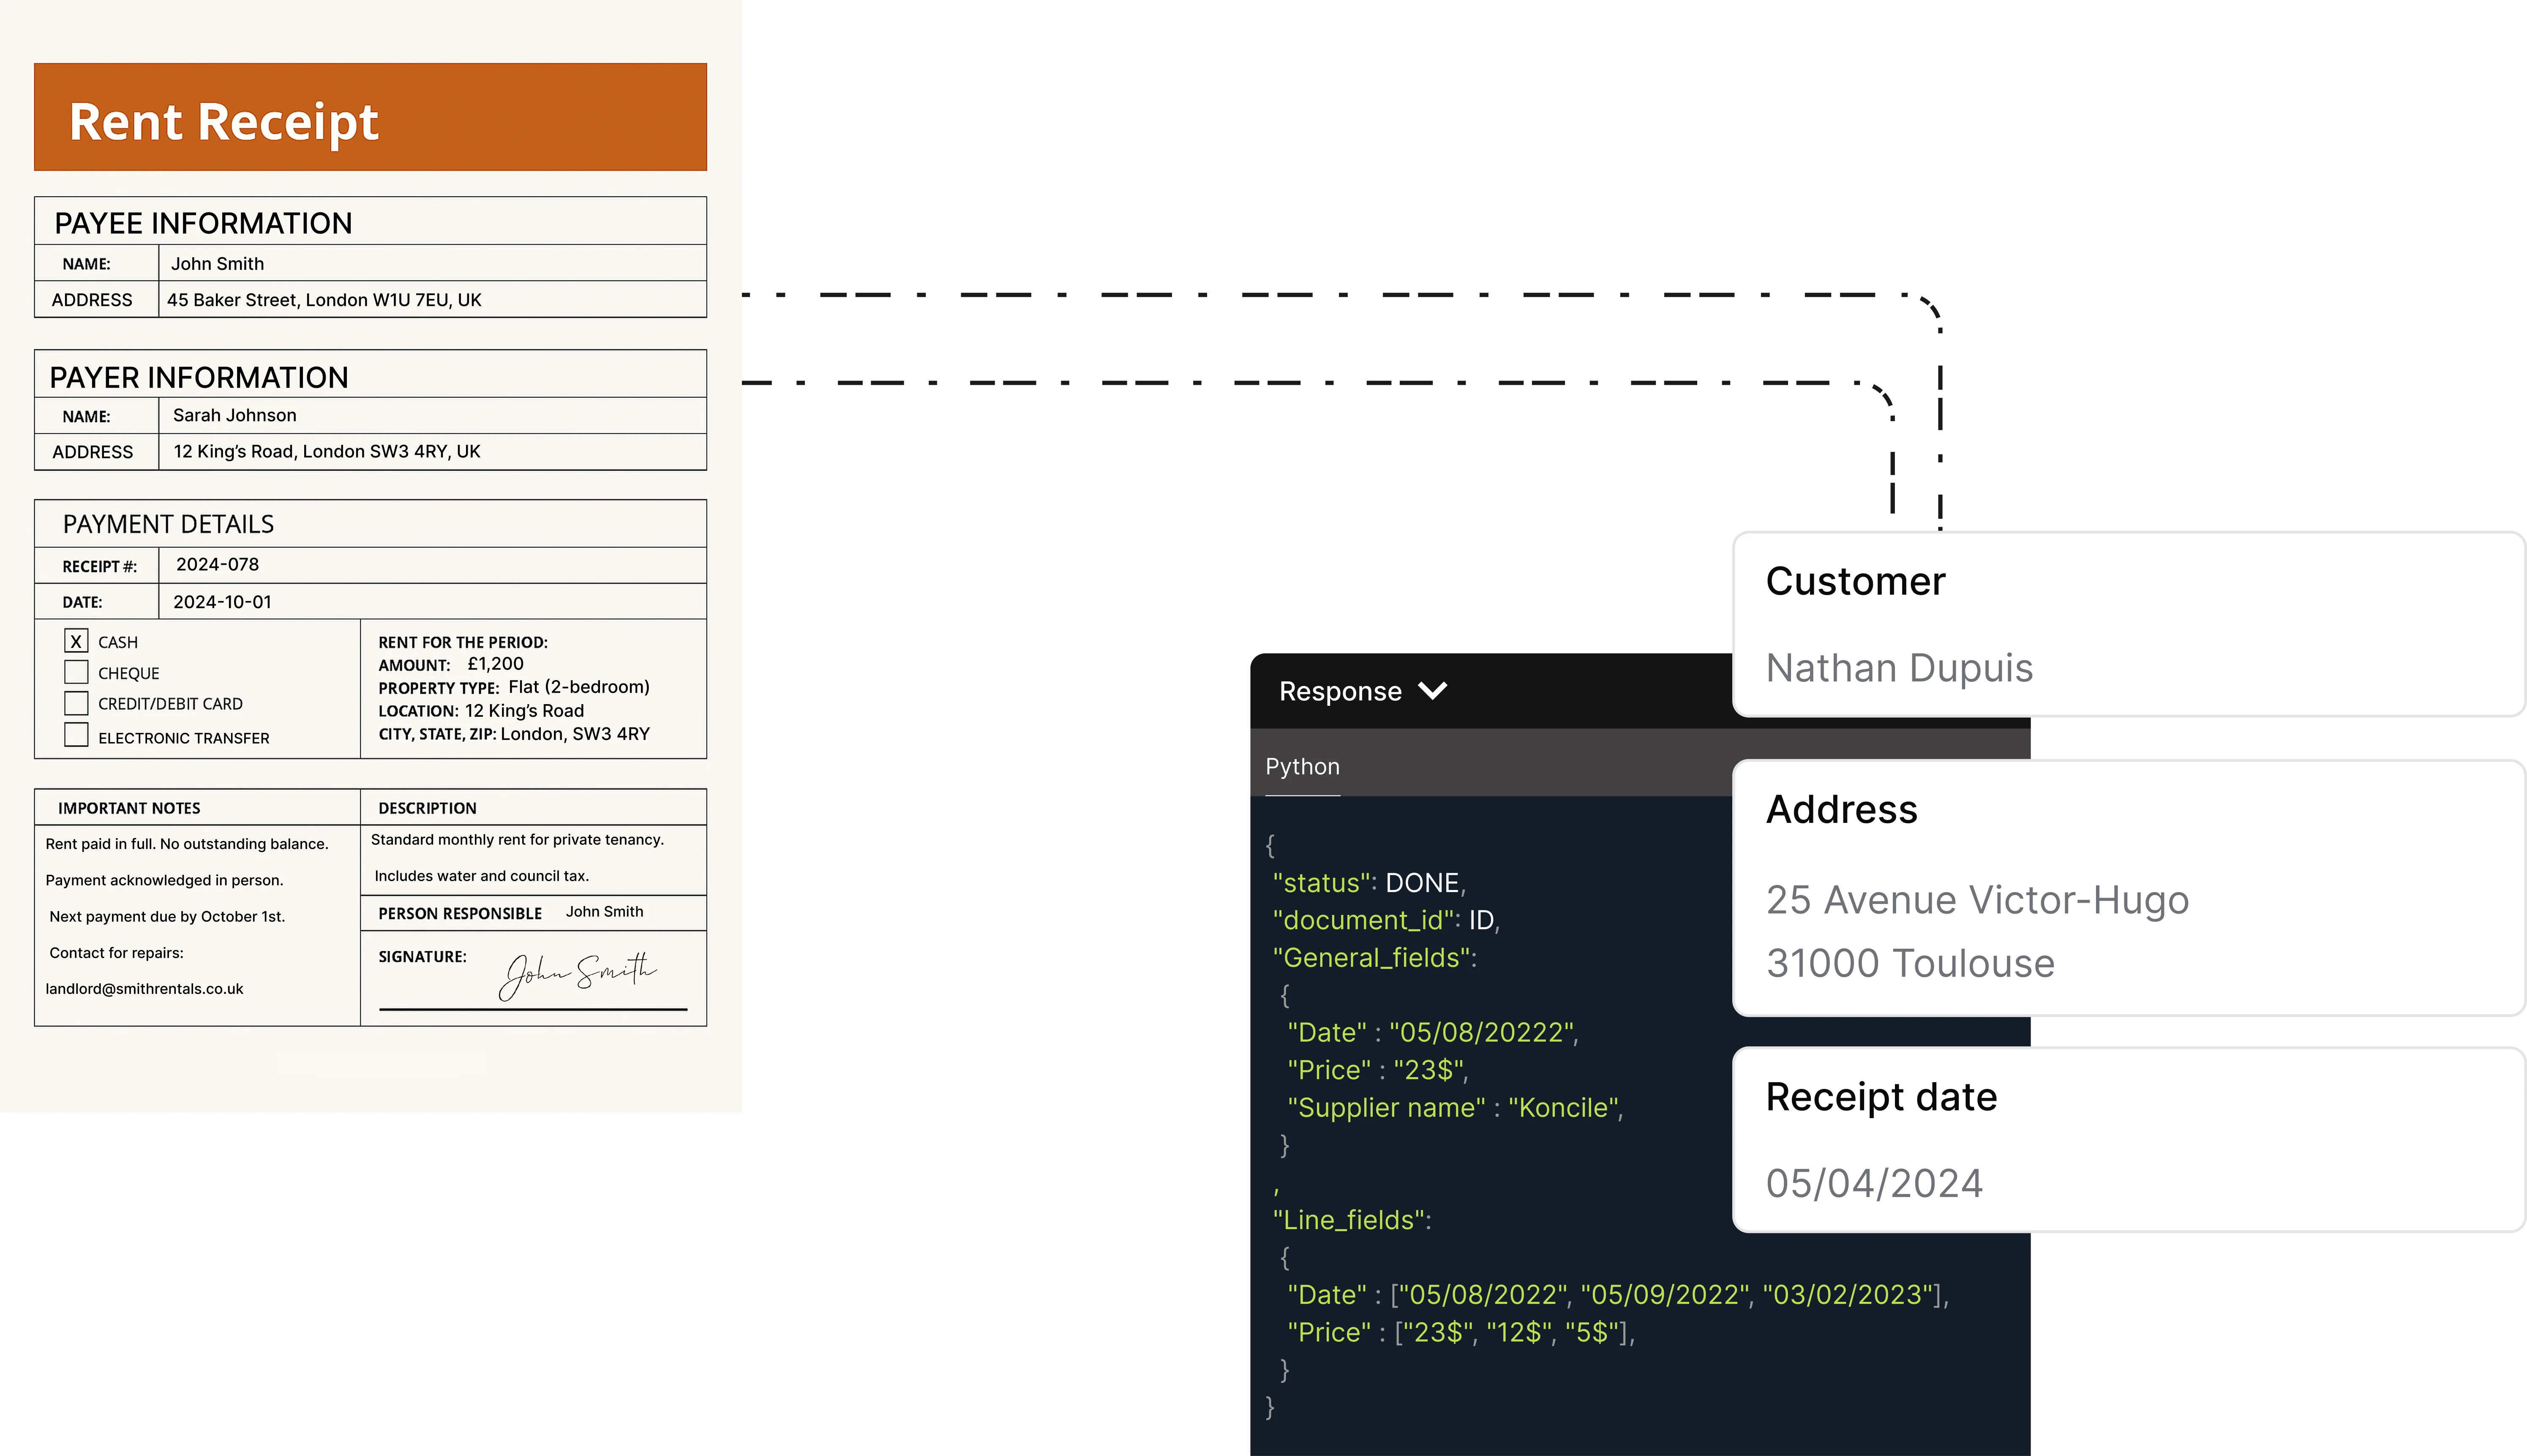Open landlord@smithrentals.co.uk email link

click(145, 989)
